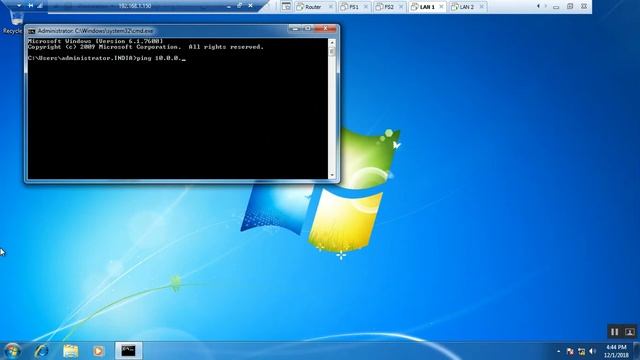640x360 pixels.
Task: Click the cmd scrollbar up arrow
Action: tap(332, 42)
